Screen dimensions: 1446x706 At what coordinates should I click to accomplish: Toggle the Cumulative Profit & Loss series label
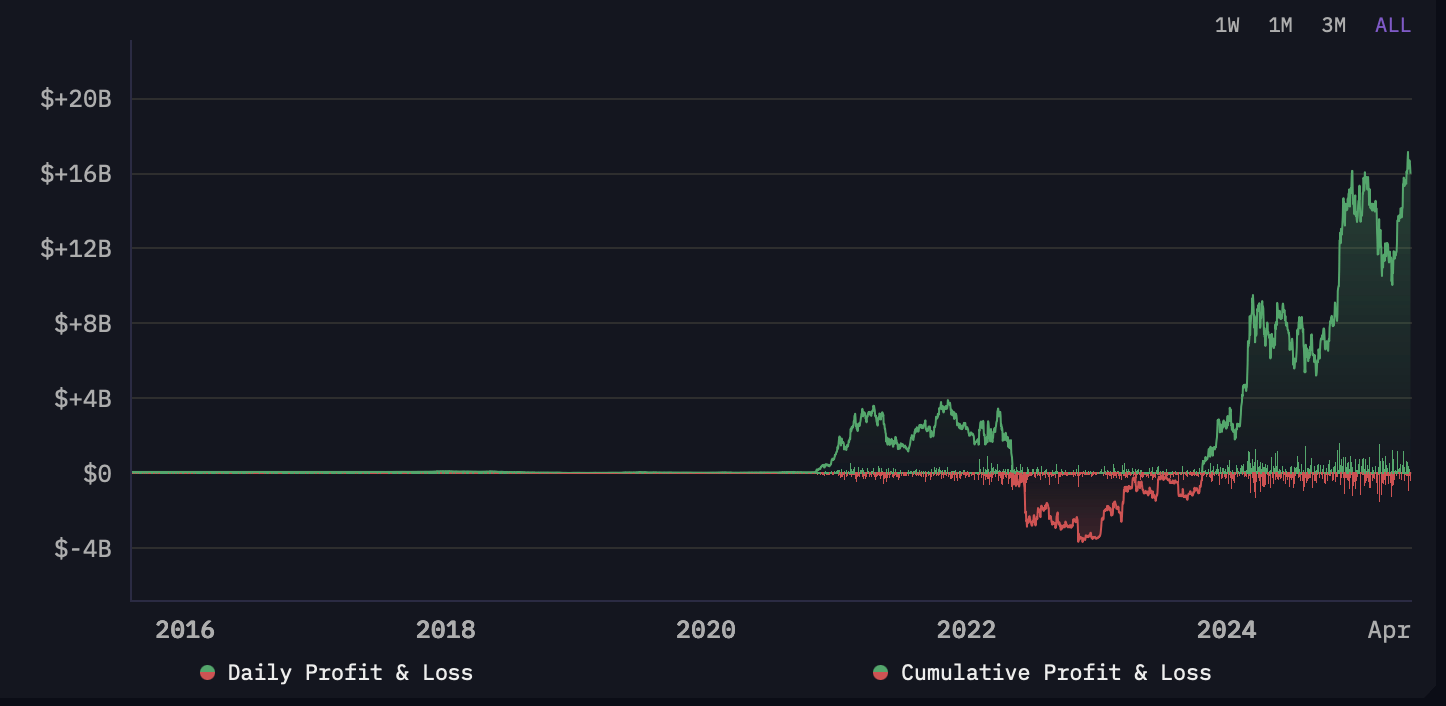click(x=1055, y=673)
